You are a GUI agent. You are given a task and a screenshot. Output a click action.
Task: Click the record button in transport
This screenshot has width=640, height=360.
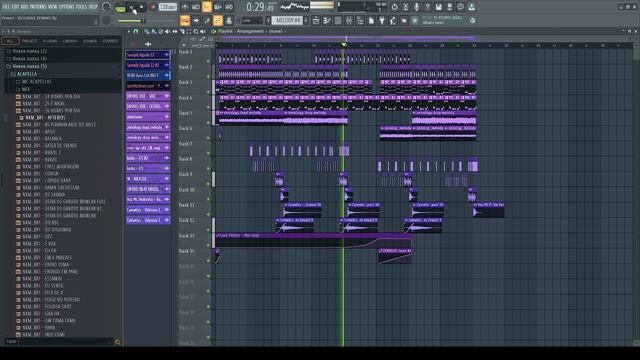click(153, 7)
